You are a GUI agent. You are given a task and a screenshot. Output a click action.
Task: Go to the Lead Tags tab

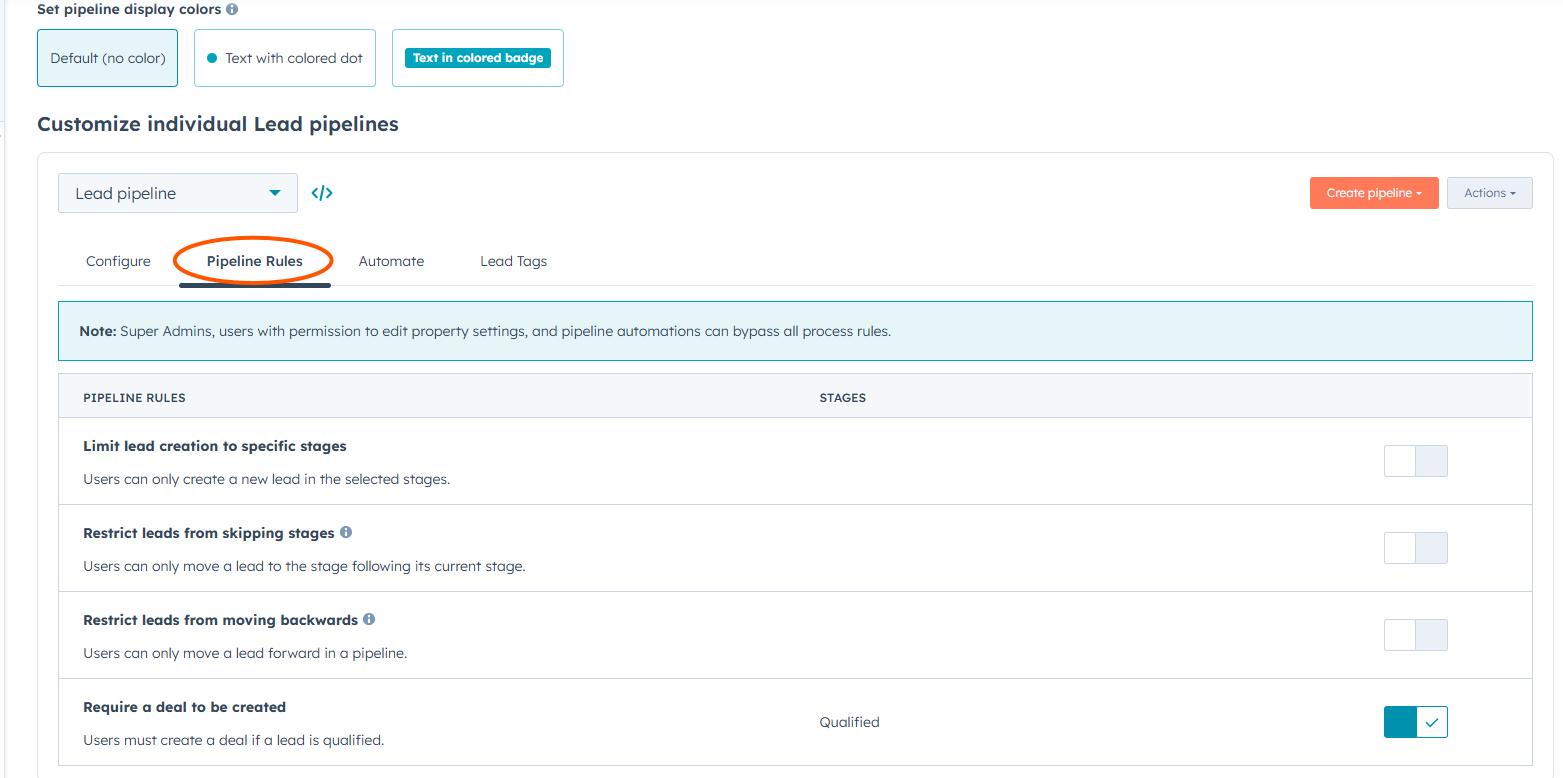pyautogui.click(x=513, y=261)
